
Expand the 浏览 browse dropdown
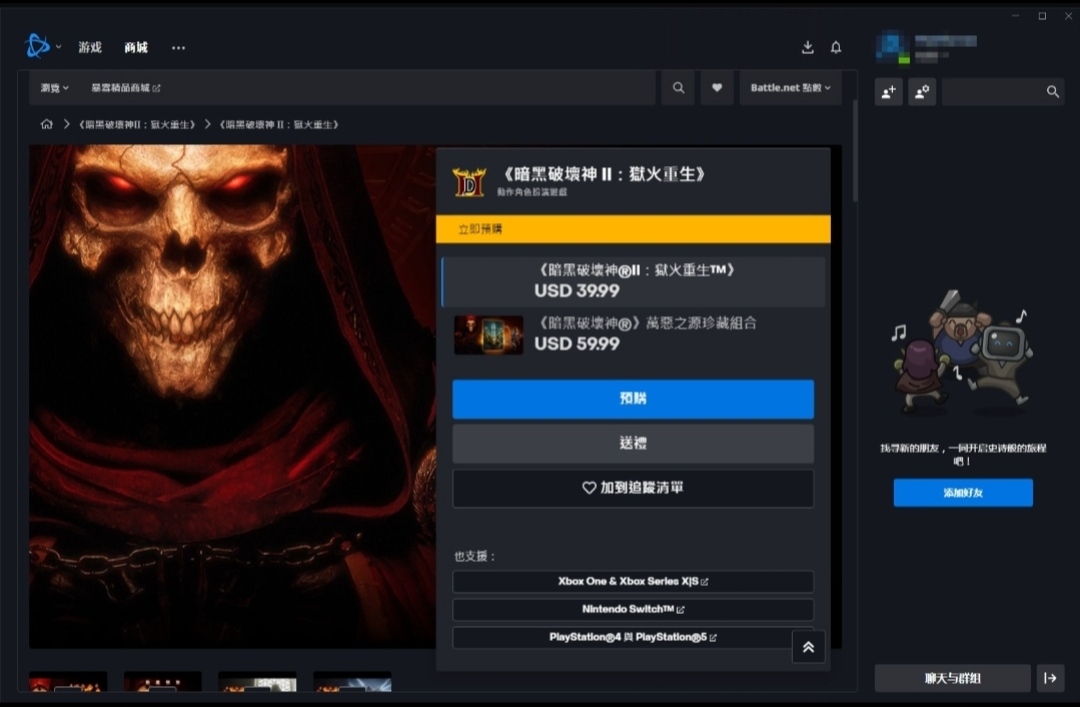coord(54,88)
